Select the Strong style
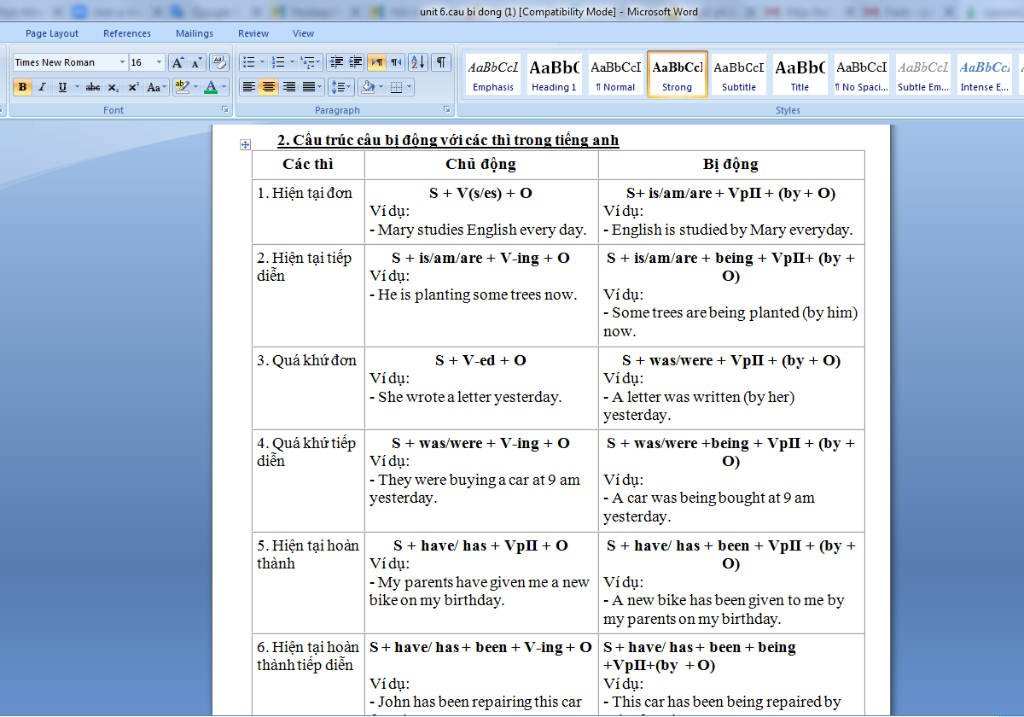The height and width of the screenshot is (717, 1024). (x=677, y=75)
